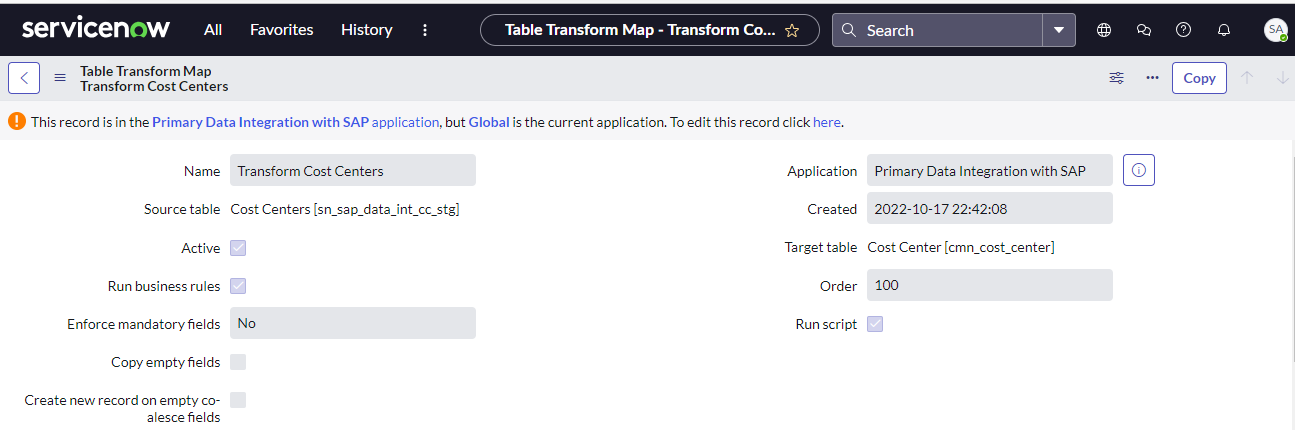
Task: Click the 'here' link to edit
Action: click(827, 122)
